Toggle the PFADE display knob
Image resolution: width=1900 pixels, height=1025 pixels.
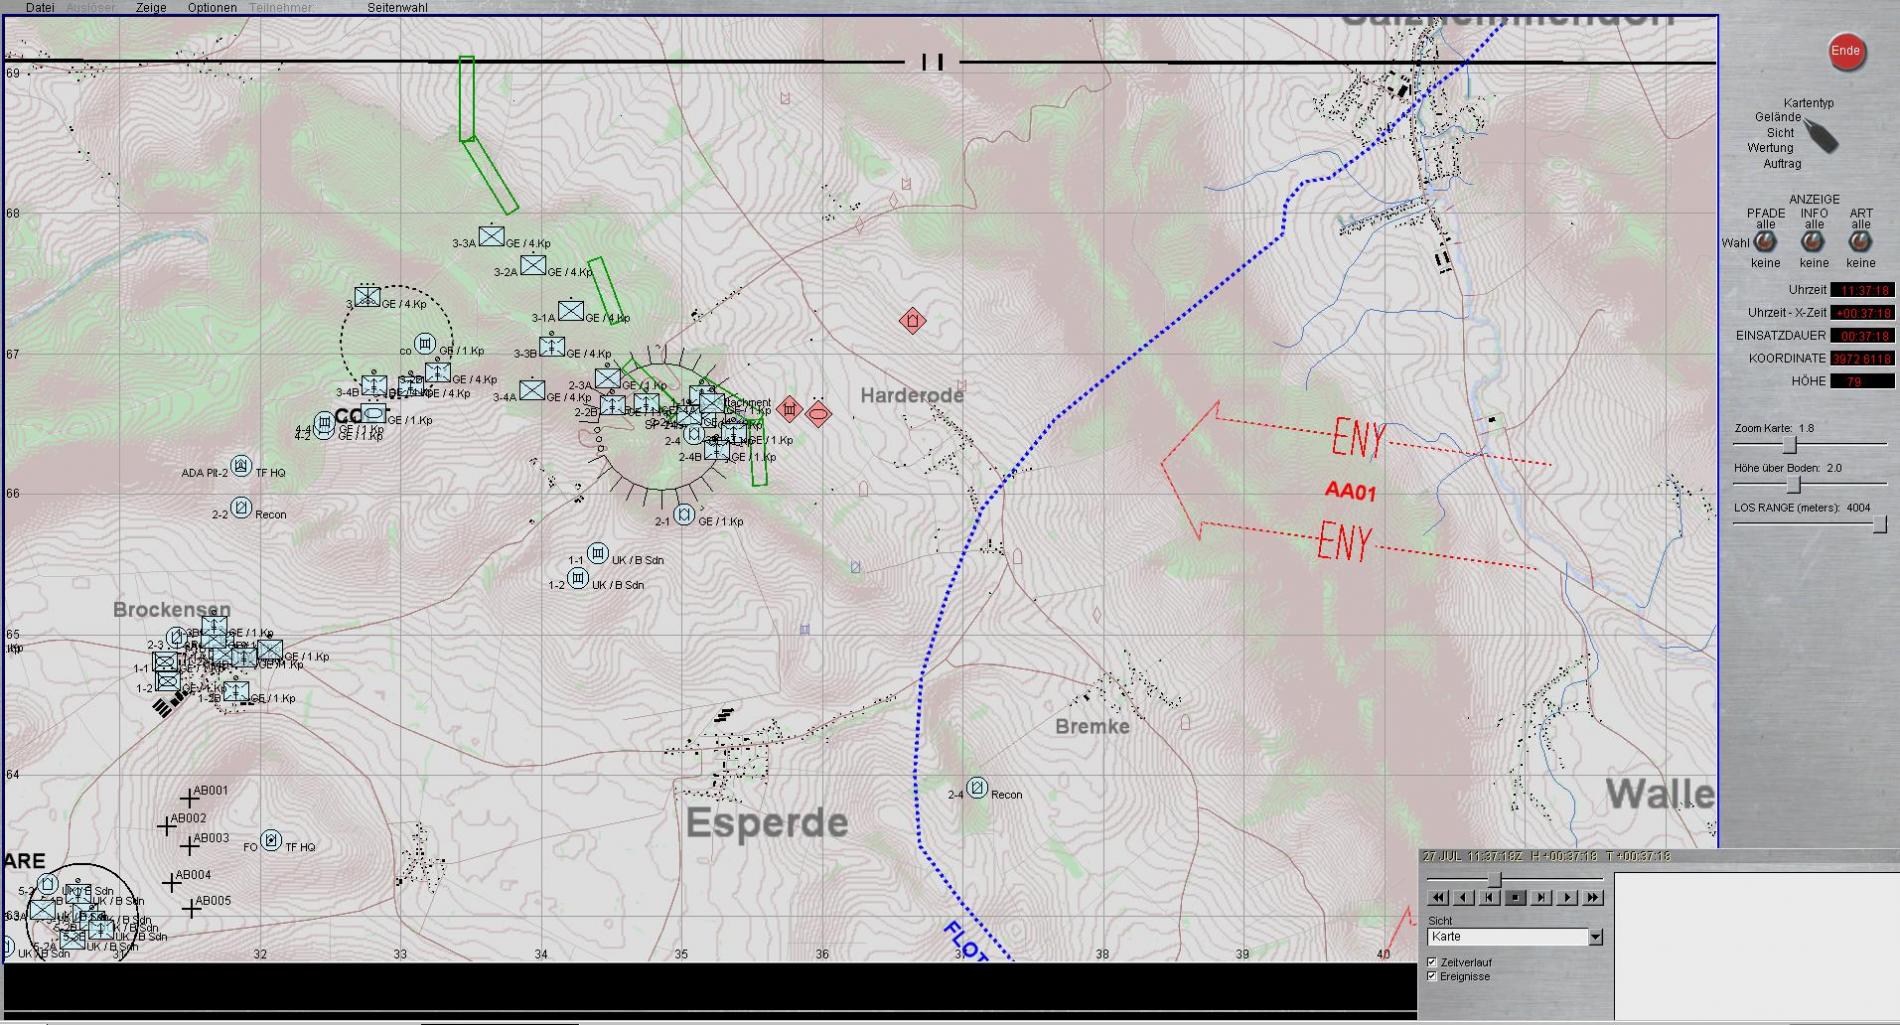coord(1765,242)
